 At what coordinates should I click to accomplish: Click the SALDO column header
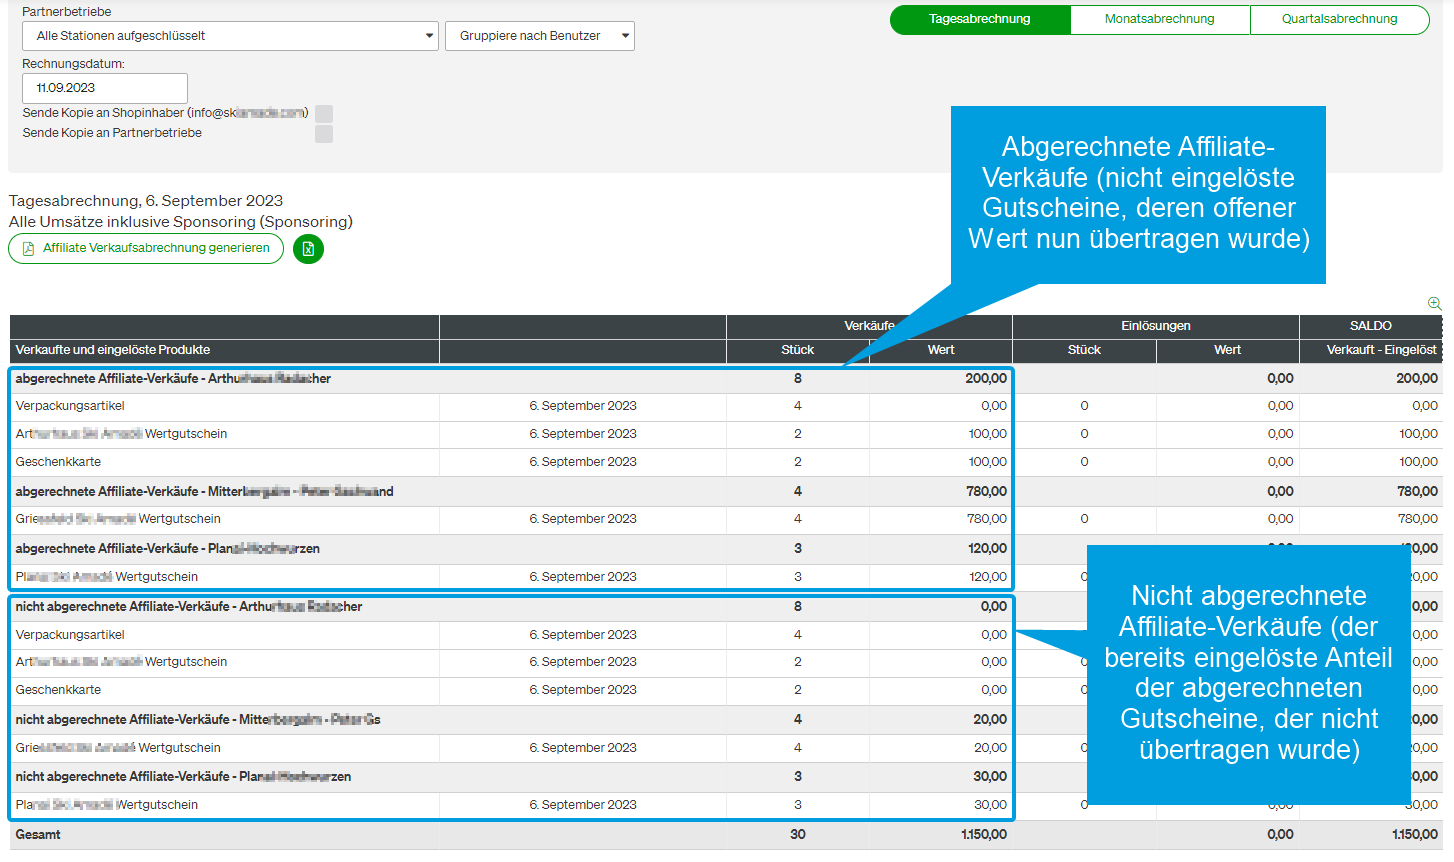[1371, 326]
